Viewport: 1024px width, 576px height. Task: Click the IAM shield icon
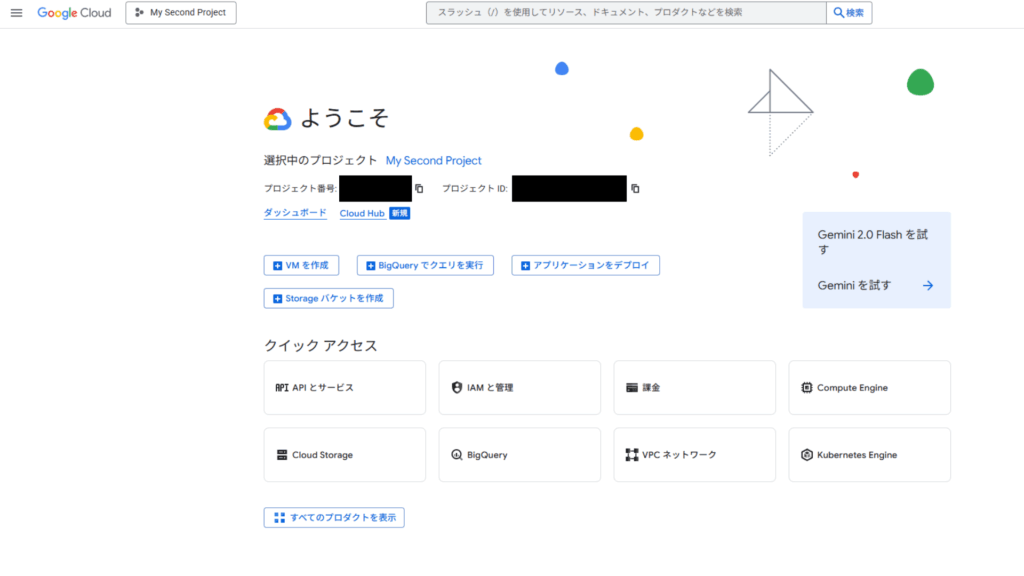click(x=457, y=388)
